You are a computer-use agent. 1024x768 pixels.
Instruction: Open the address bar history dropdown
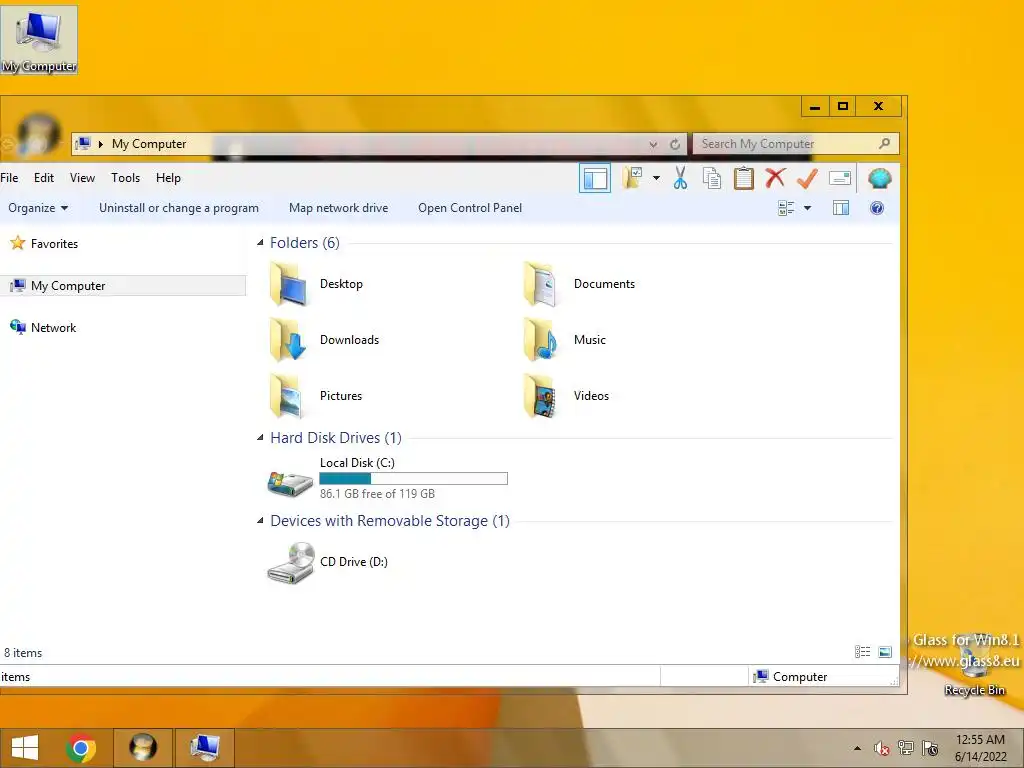pyautogui.click(x=653, y=144)
